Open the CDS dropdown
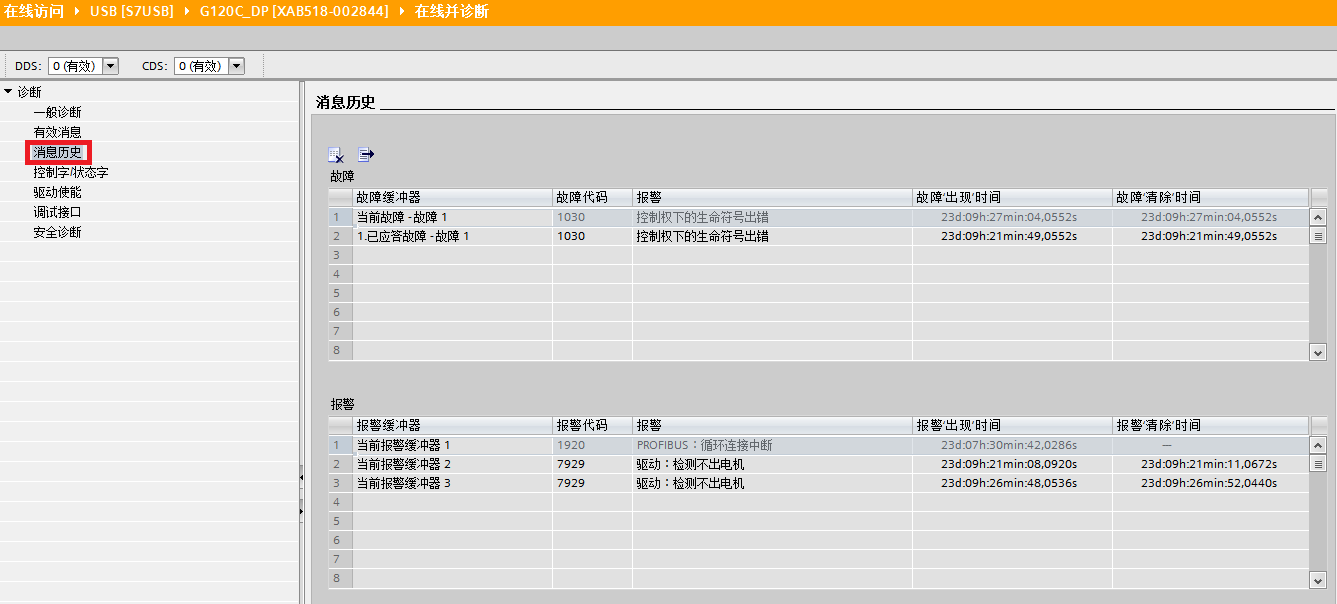Viewport: 1337px width, 604px height. [237, 66]
